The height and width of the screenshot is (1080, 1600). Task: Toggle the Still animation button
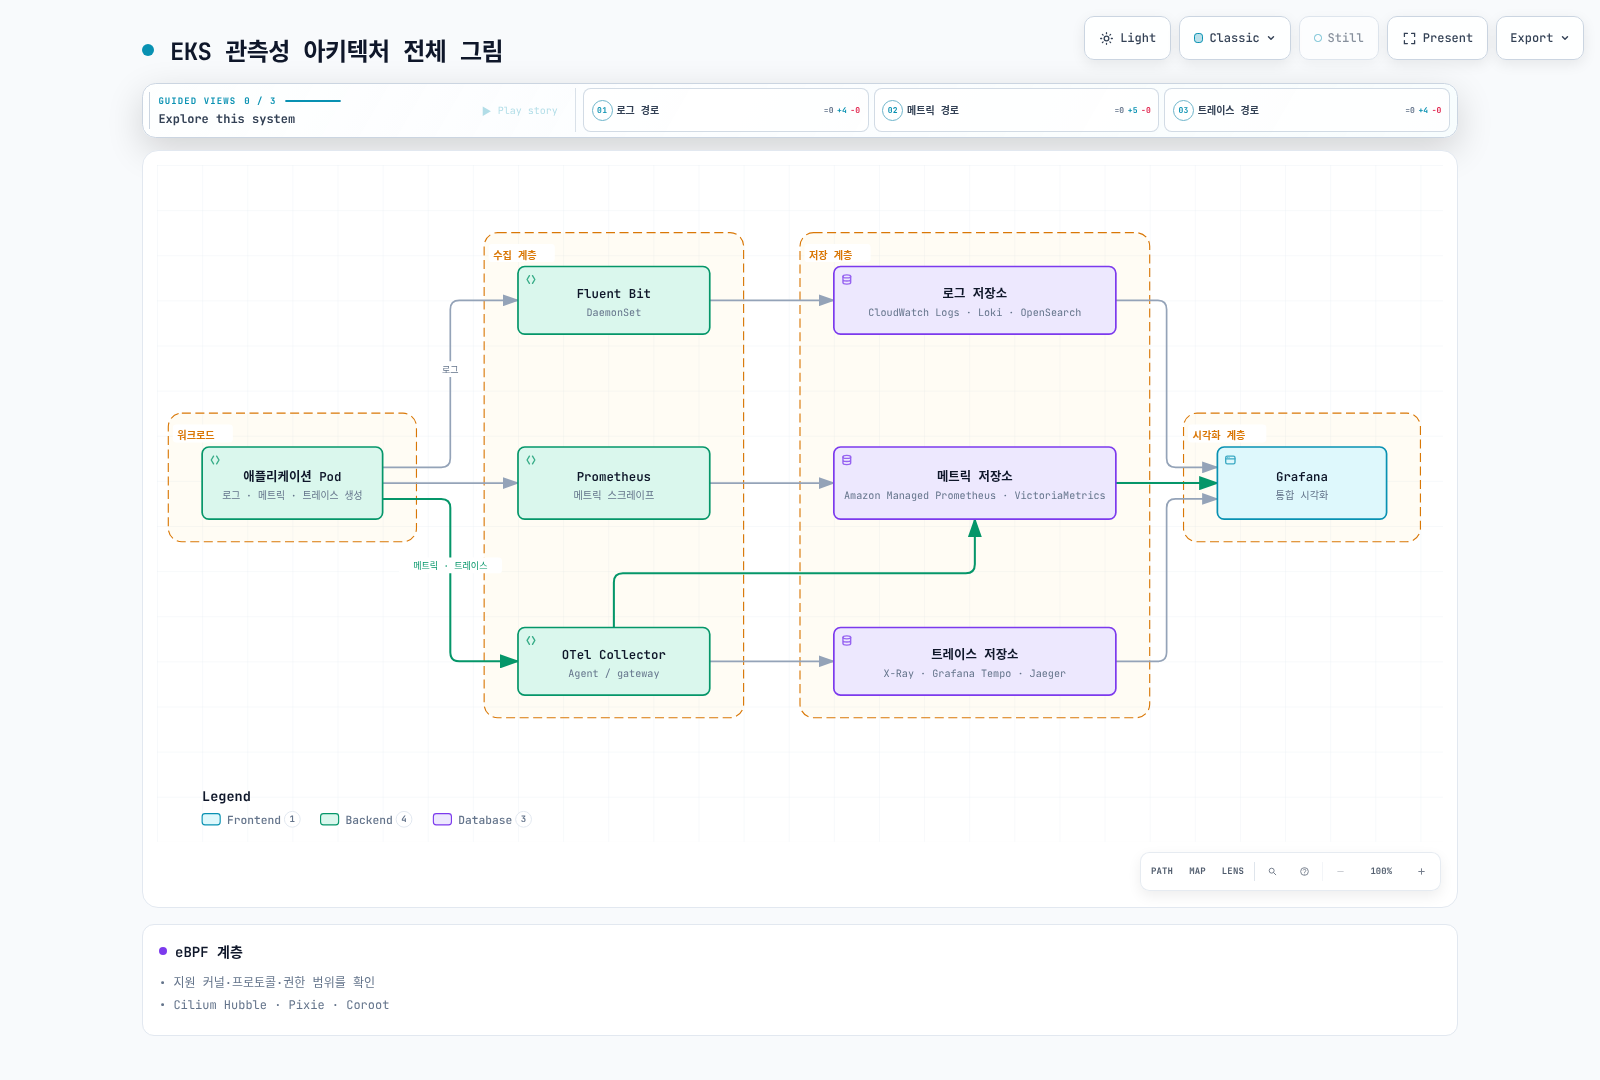tap(1339, 38)
